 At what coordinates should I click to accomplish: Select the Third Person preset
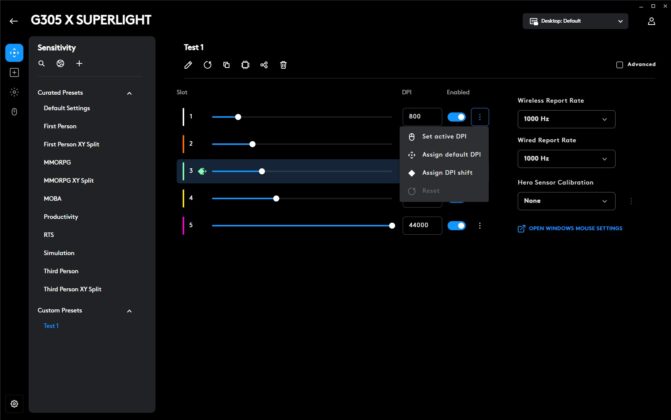[x=61, y=271]
